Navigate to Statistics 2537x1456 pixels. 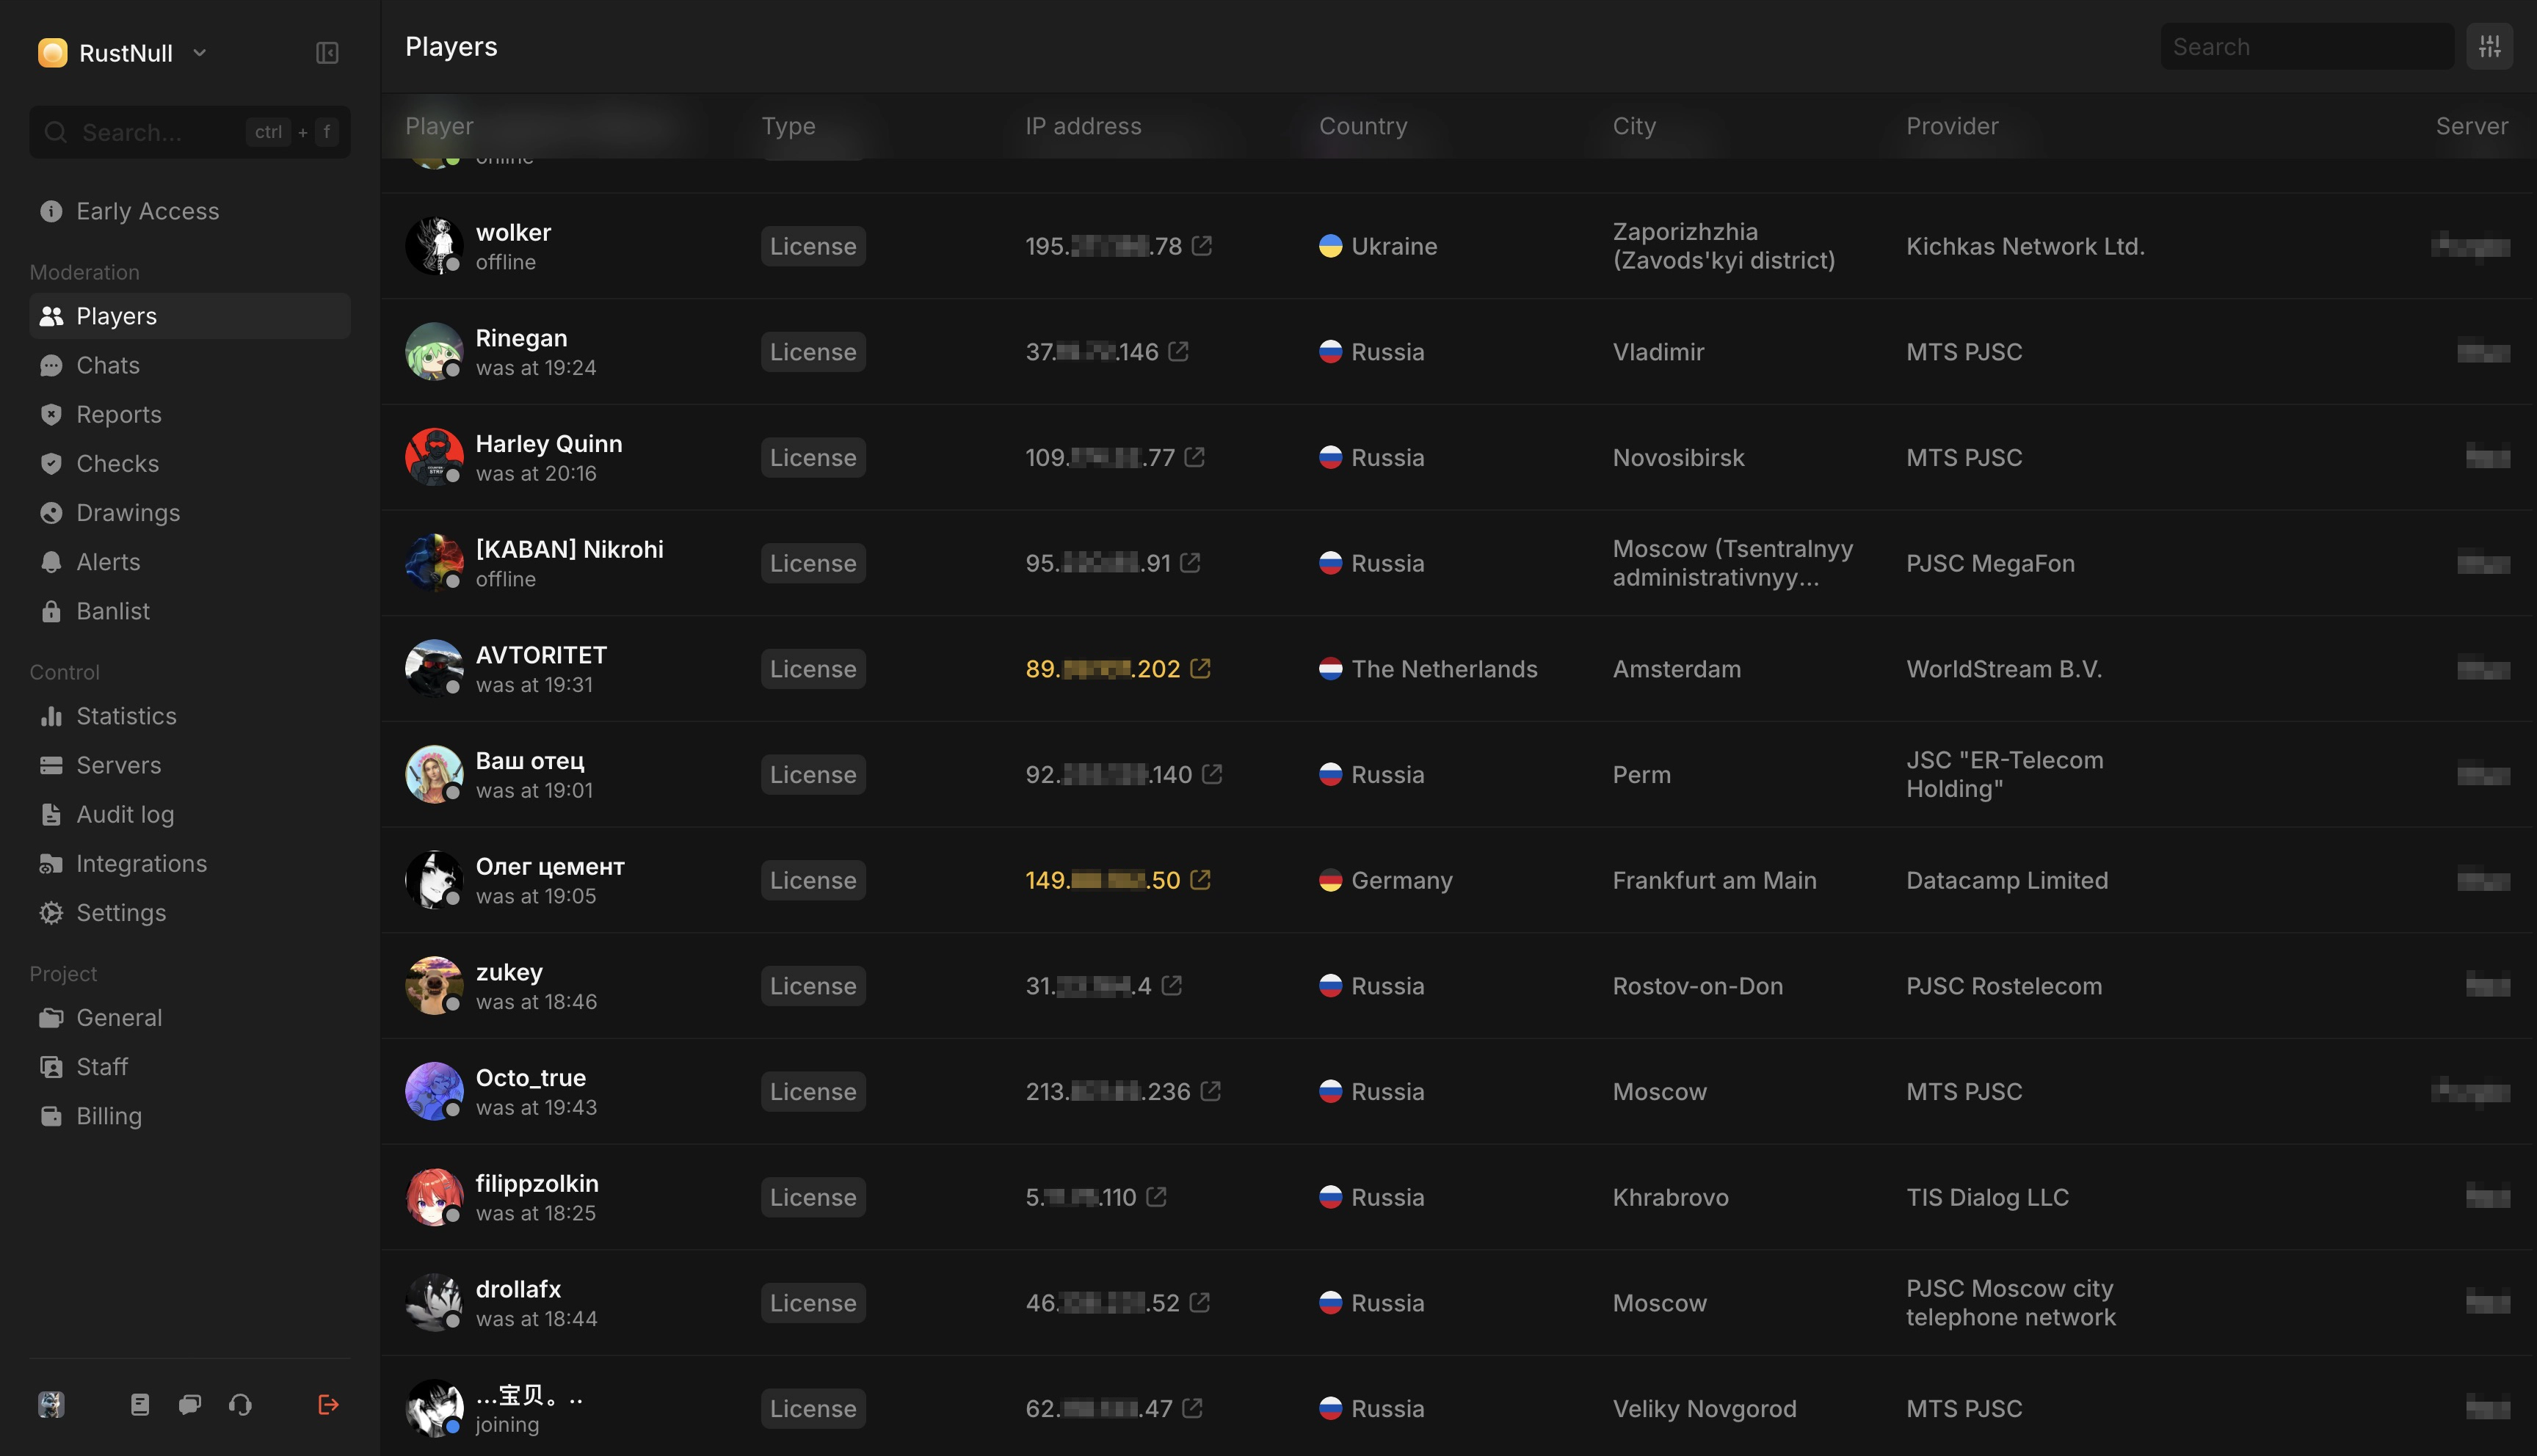tap(126, 716)
